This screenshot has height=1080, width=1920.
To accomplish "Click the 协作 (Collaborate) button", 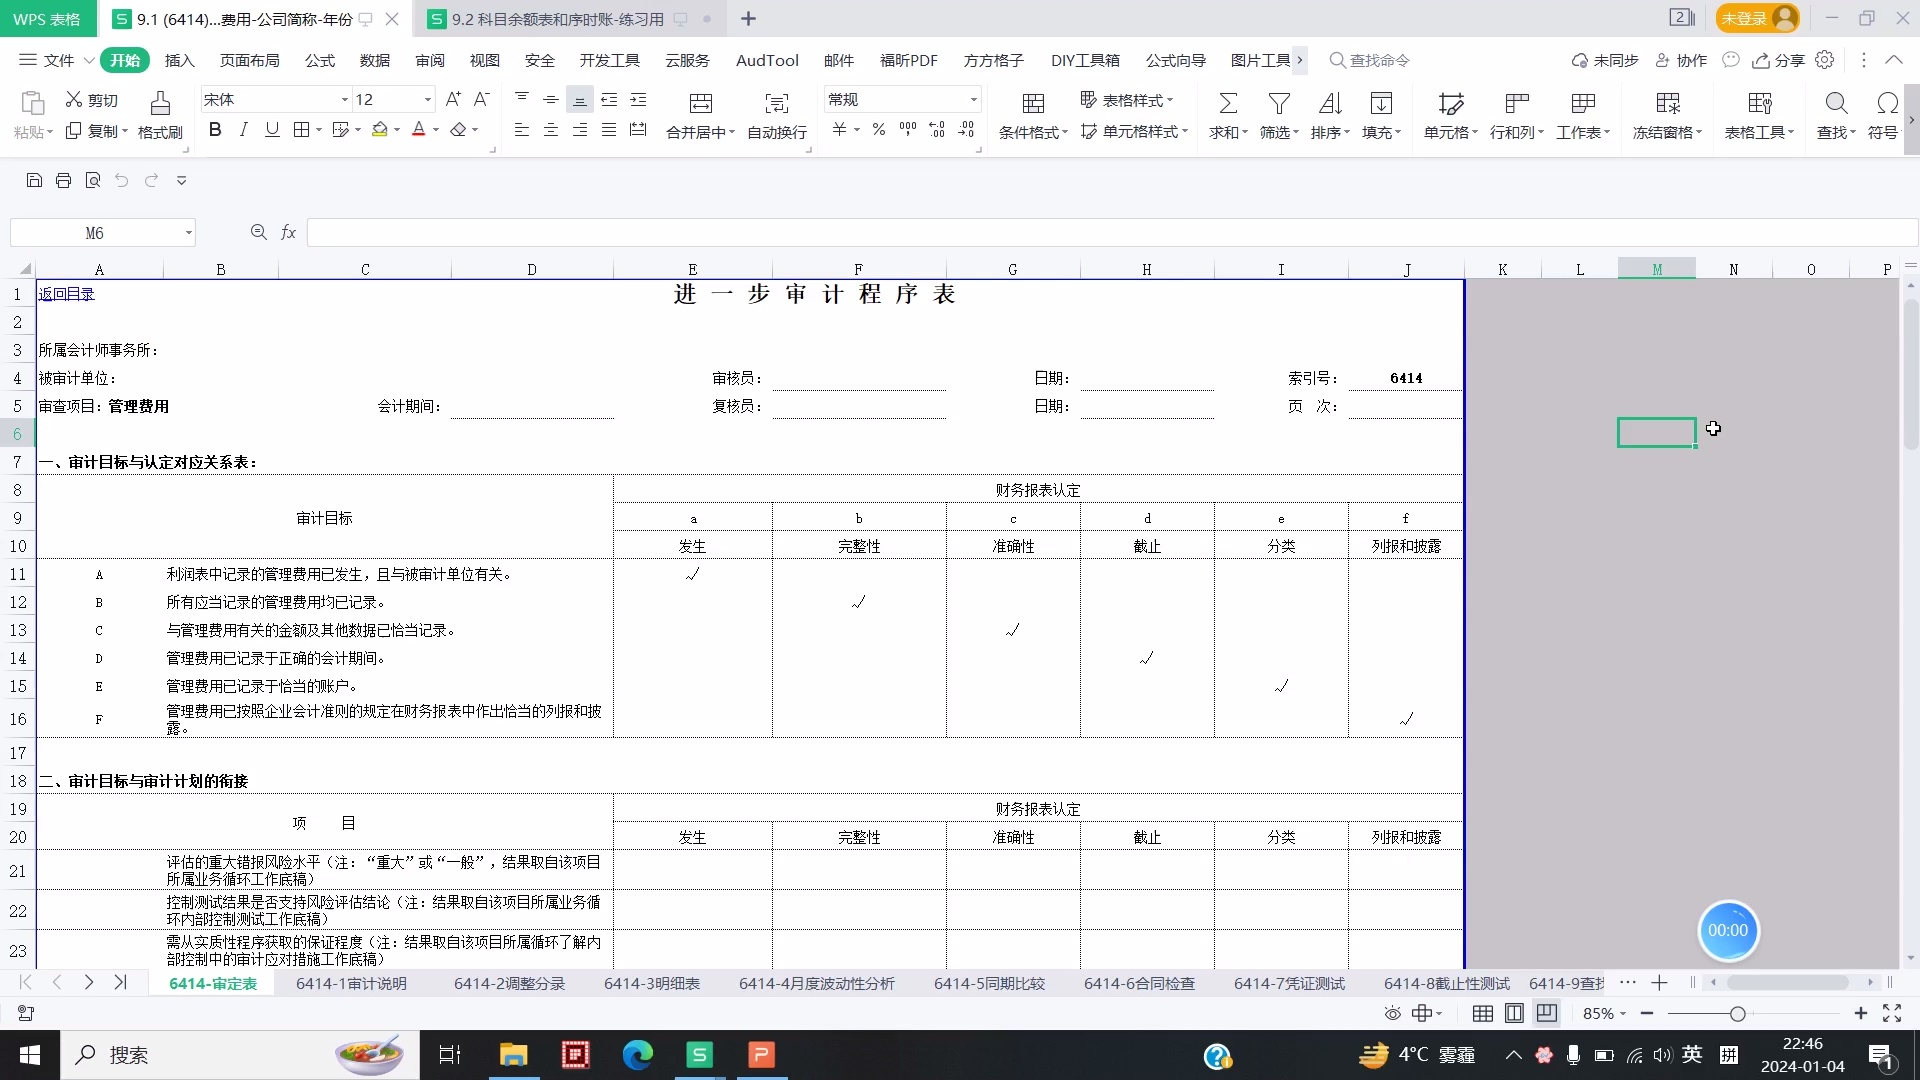I will pos(1681,60).
